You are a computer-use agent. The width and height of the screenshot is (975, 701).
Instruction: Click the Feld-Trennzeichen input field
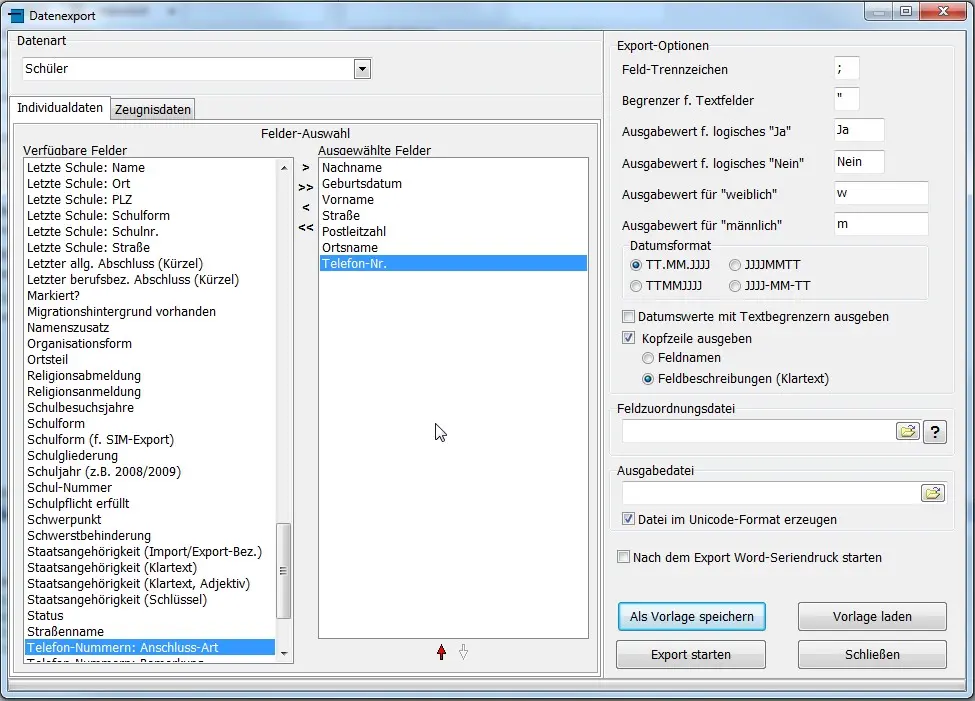coord(846,70)
